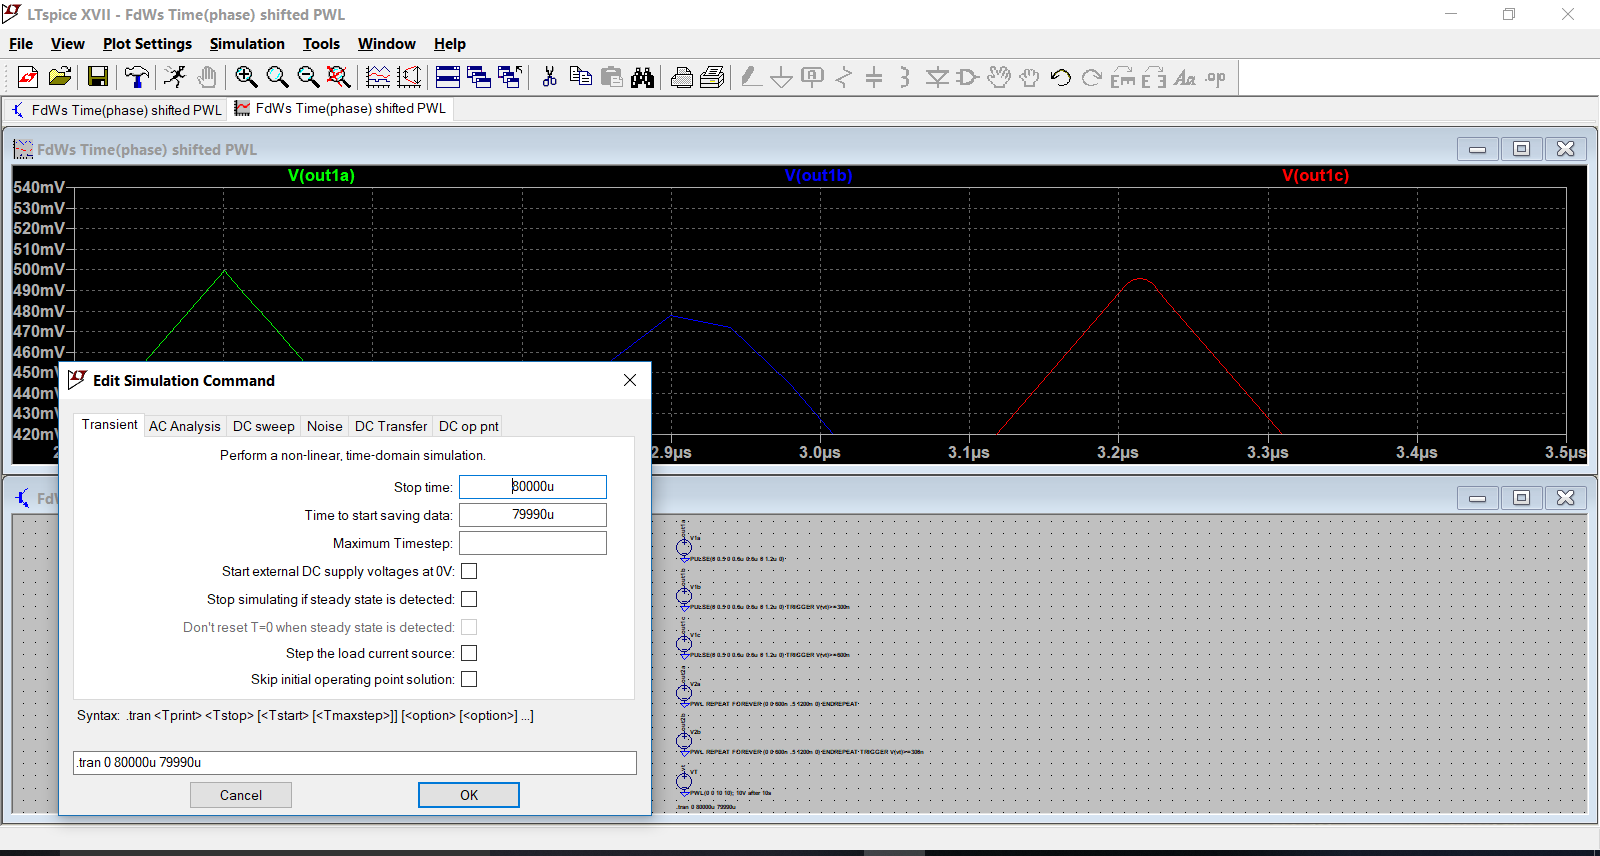
Task: Click the Copy toolbar icon
Action: (580, 77)
